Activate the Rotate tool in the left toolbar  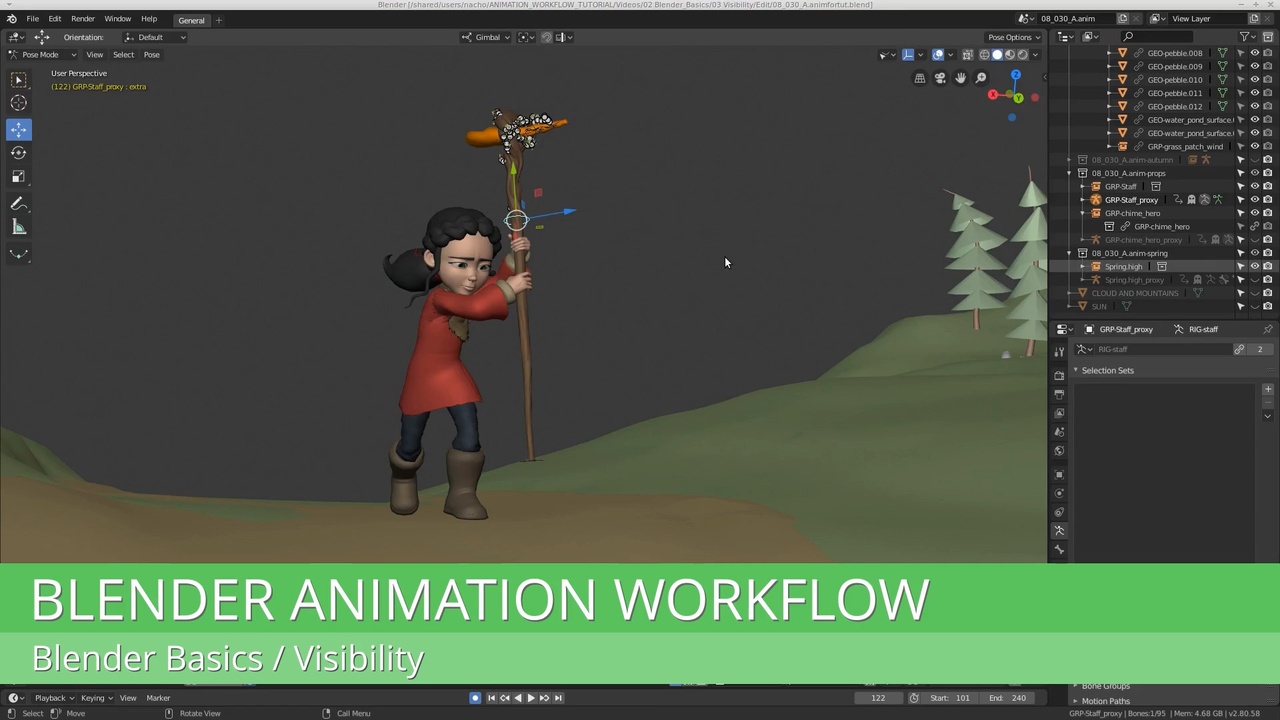[18, 153]
